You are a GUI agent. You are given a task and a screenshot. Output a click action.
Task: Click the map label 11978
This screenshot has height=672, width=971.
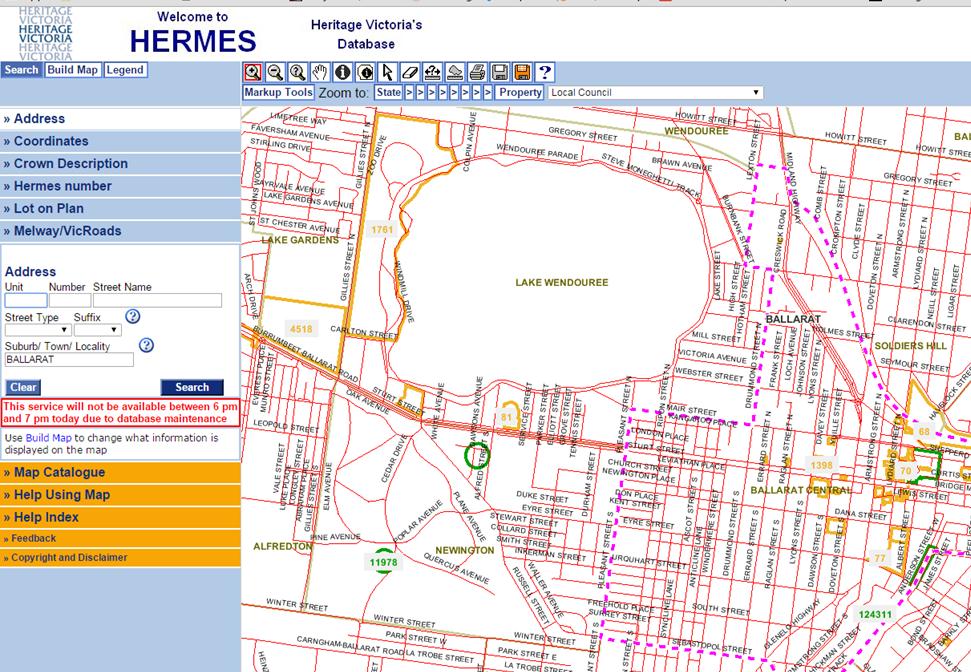click(383, 562)
